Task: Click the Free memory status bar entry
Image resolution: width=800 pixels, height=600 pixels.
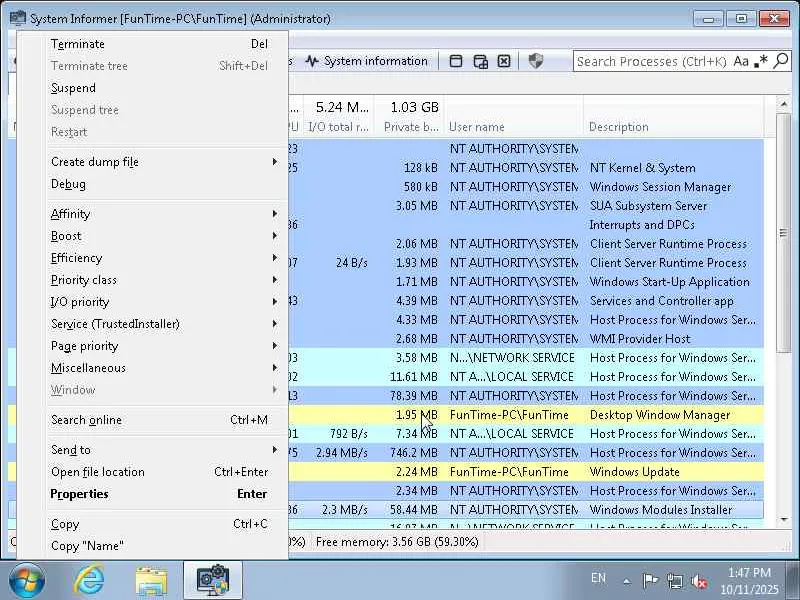Action: [397, 542]
